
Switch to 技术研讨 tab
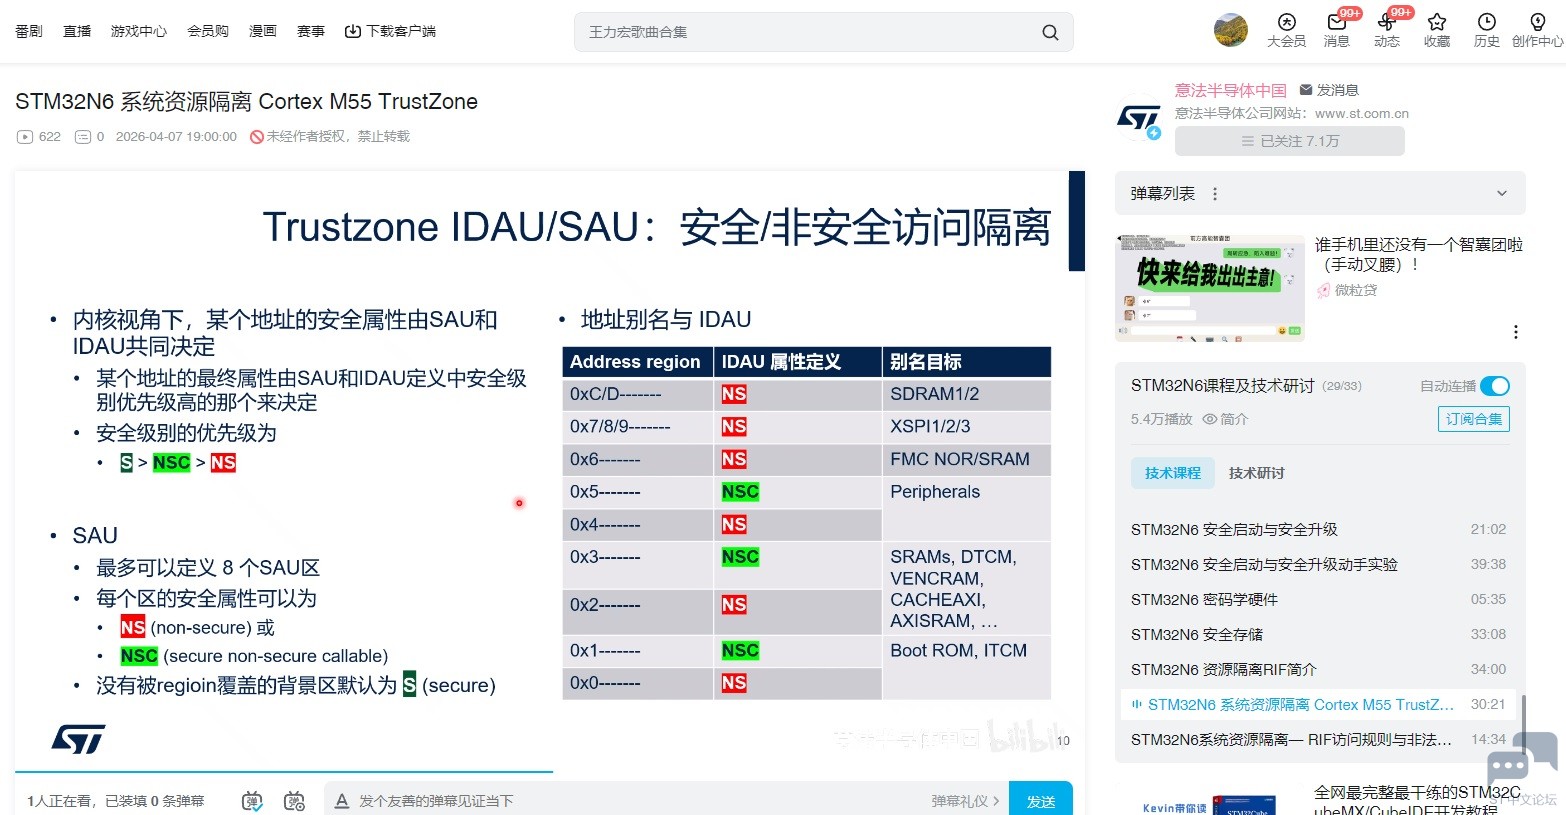click(1257, 473)
